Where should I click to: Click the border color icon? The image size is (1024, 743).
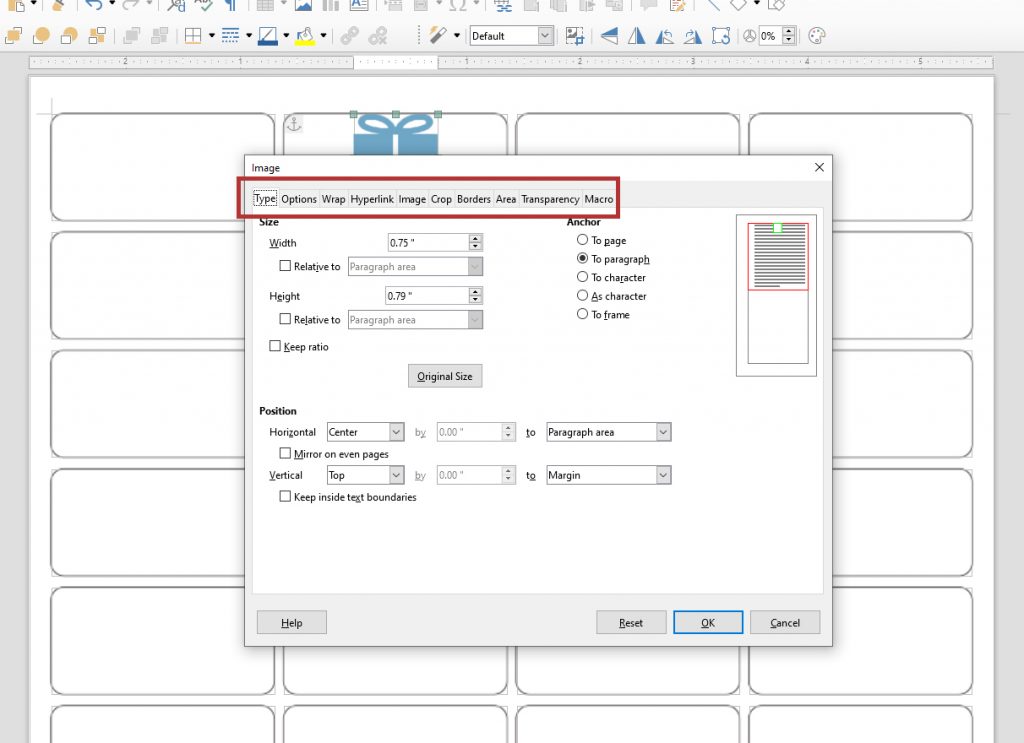pyautogui.click(x=267, y=36)
